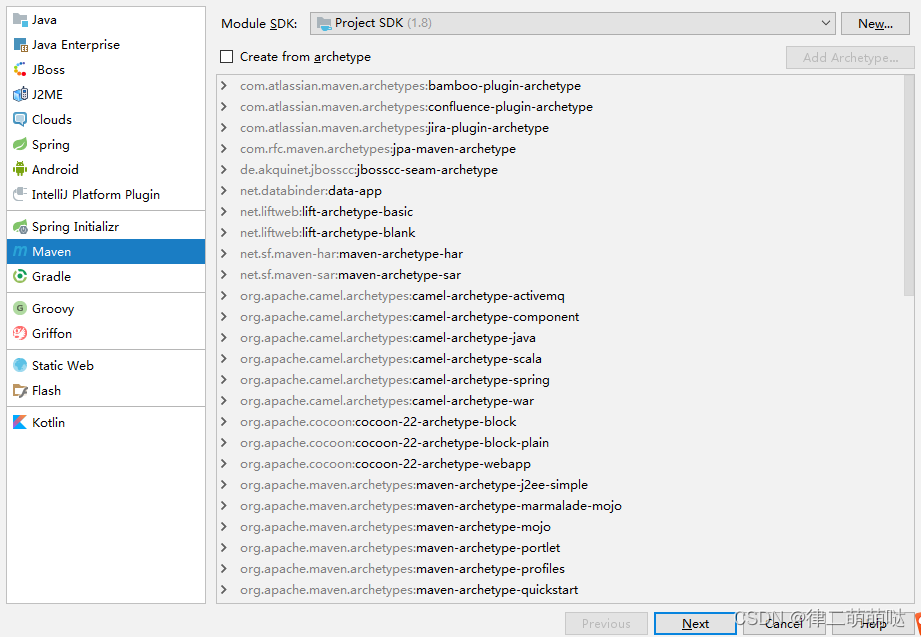Click the Previous button
921x637 pixels.
(x=606, y=623)
